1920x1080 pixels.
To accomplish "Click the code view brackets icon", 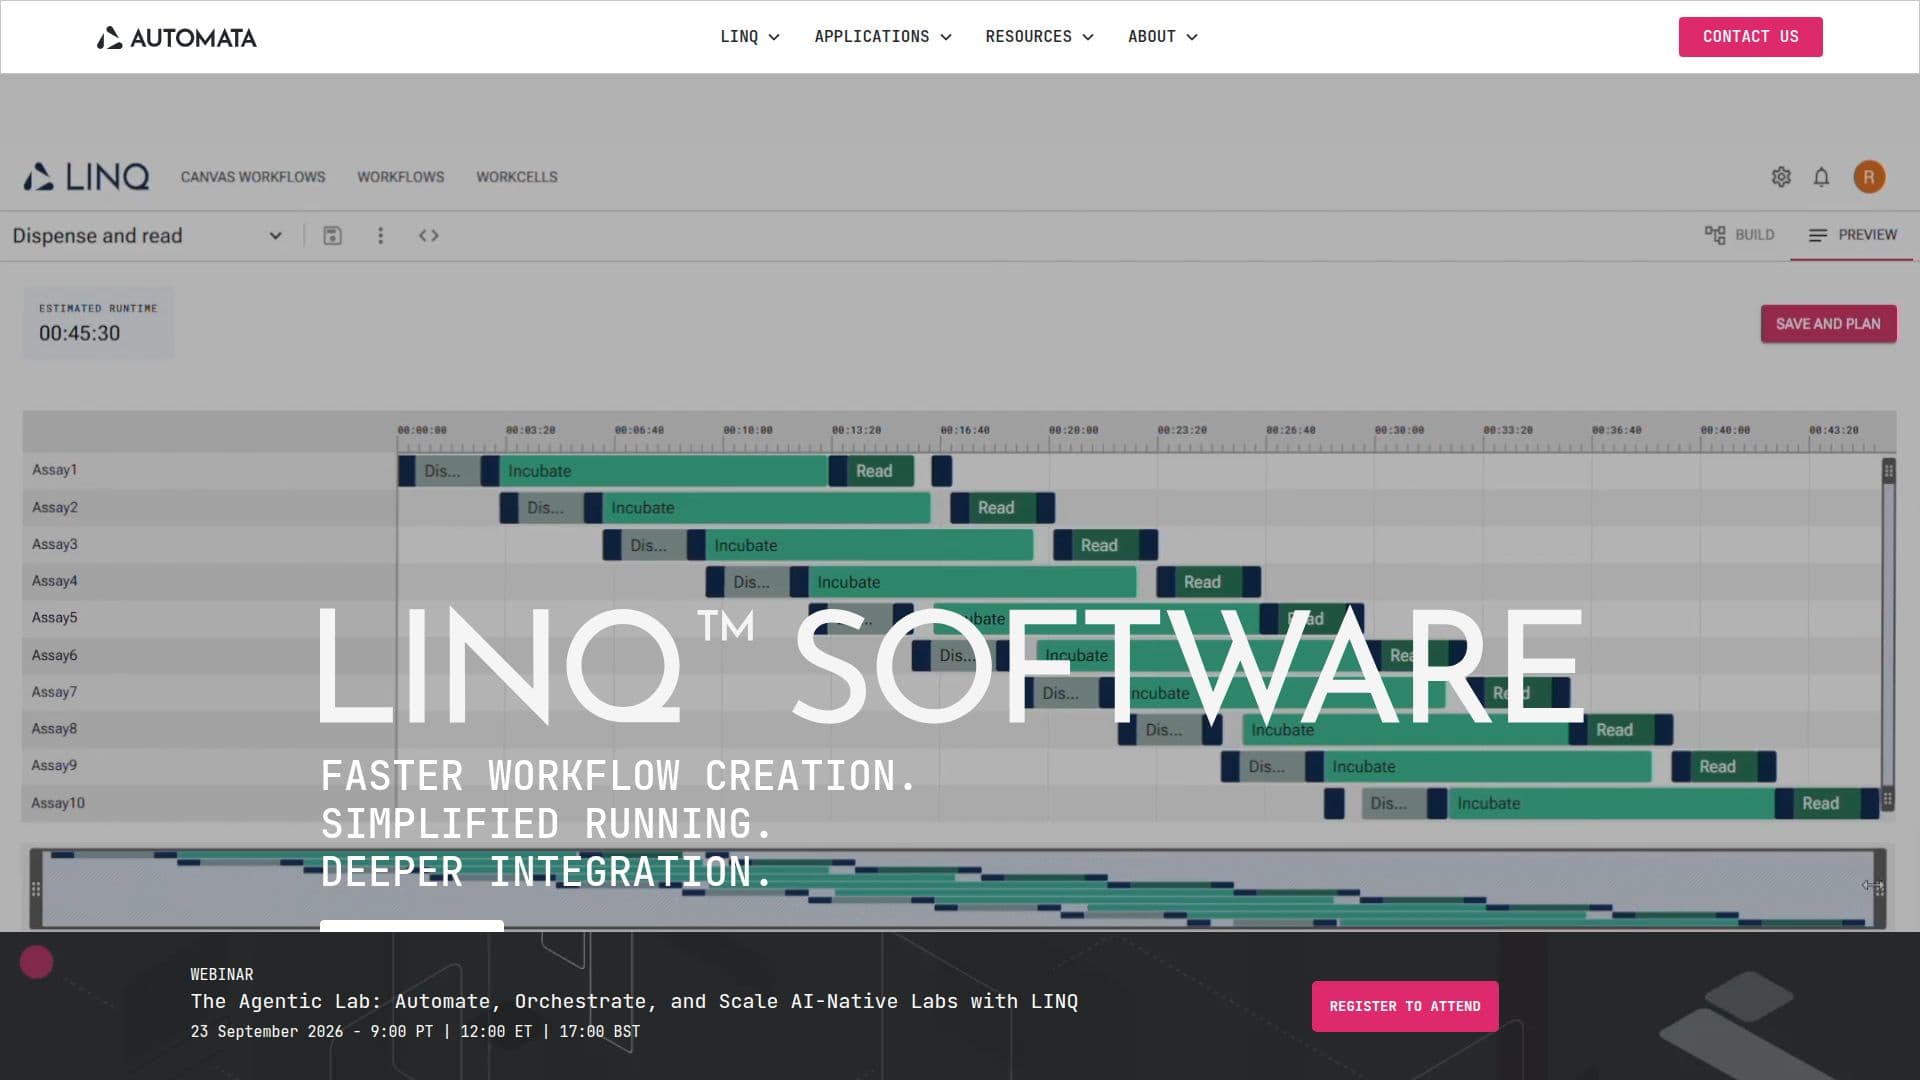I will [429, 236].
